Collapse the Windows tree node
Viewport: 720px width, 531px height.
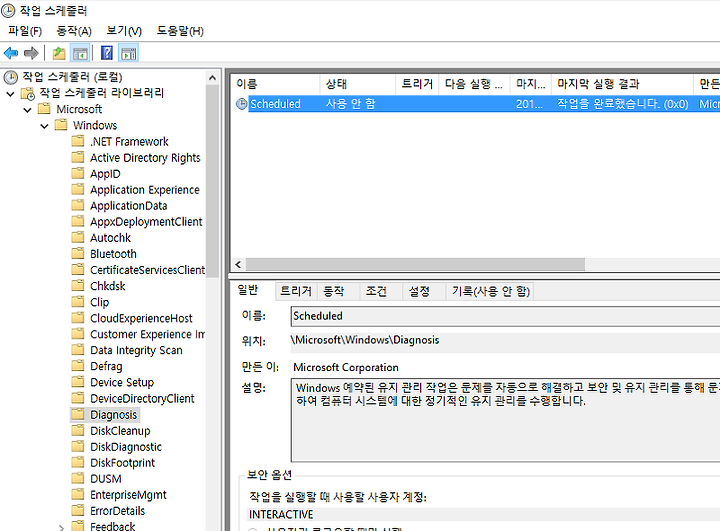[x=45, y=126]
